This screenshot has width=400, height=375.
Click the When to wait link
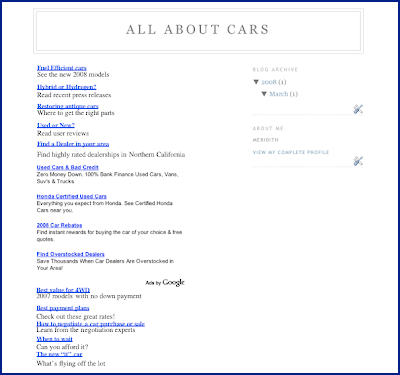click(x=55, y=339)
